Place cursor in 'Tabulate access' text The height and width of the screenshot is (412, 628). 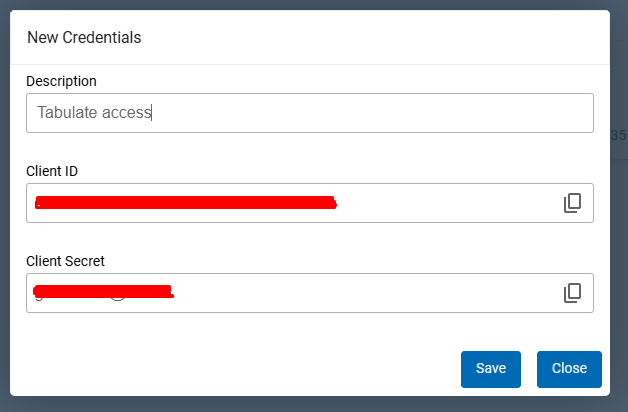[94, 113]
